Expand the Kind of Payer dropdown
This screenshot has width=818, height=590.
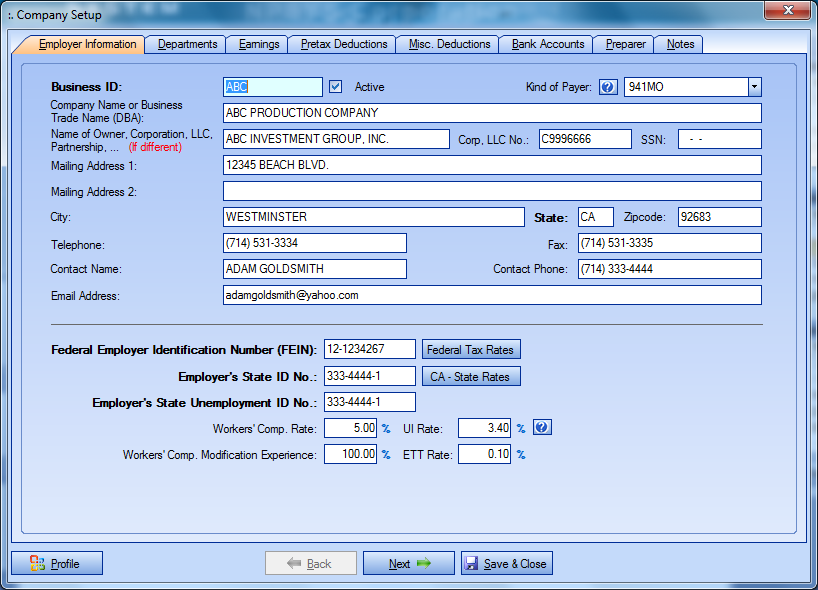coord(754,87)
